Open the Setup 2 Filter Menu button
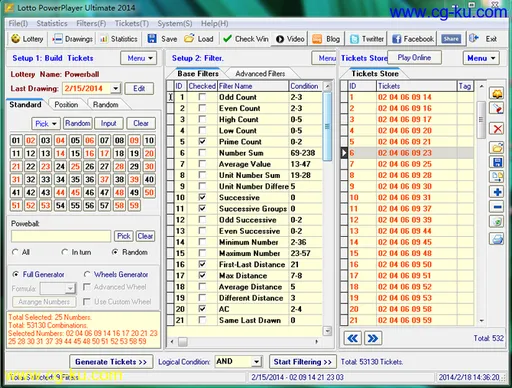This screenshot has width=512, height=388. [324, 58]
